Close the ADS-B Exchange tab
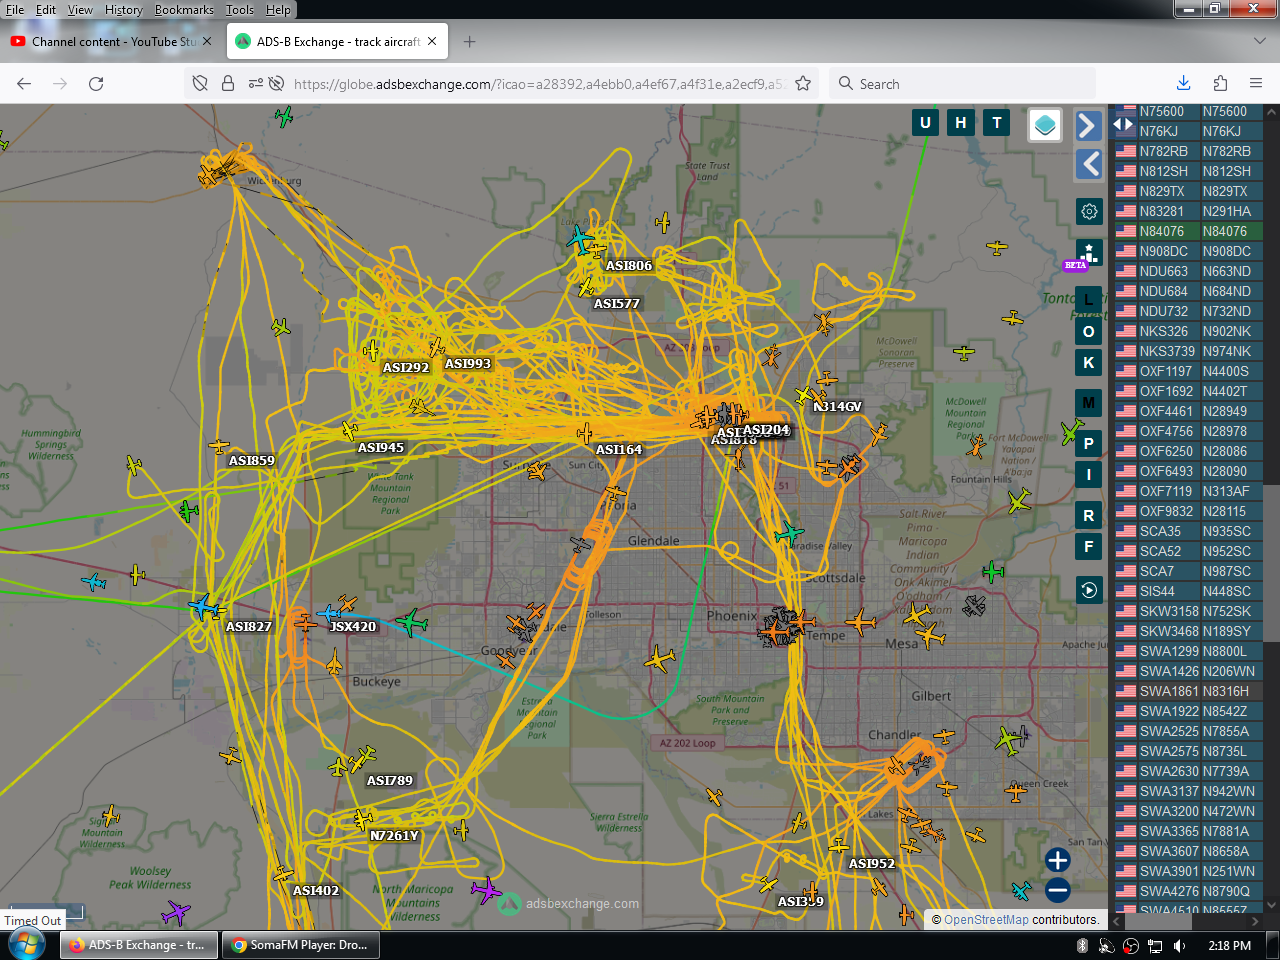Viewport: 1280px width, 960px height. coord(432,42)
